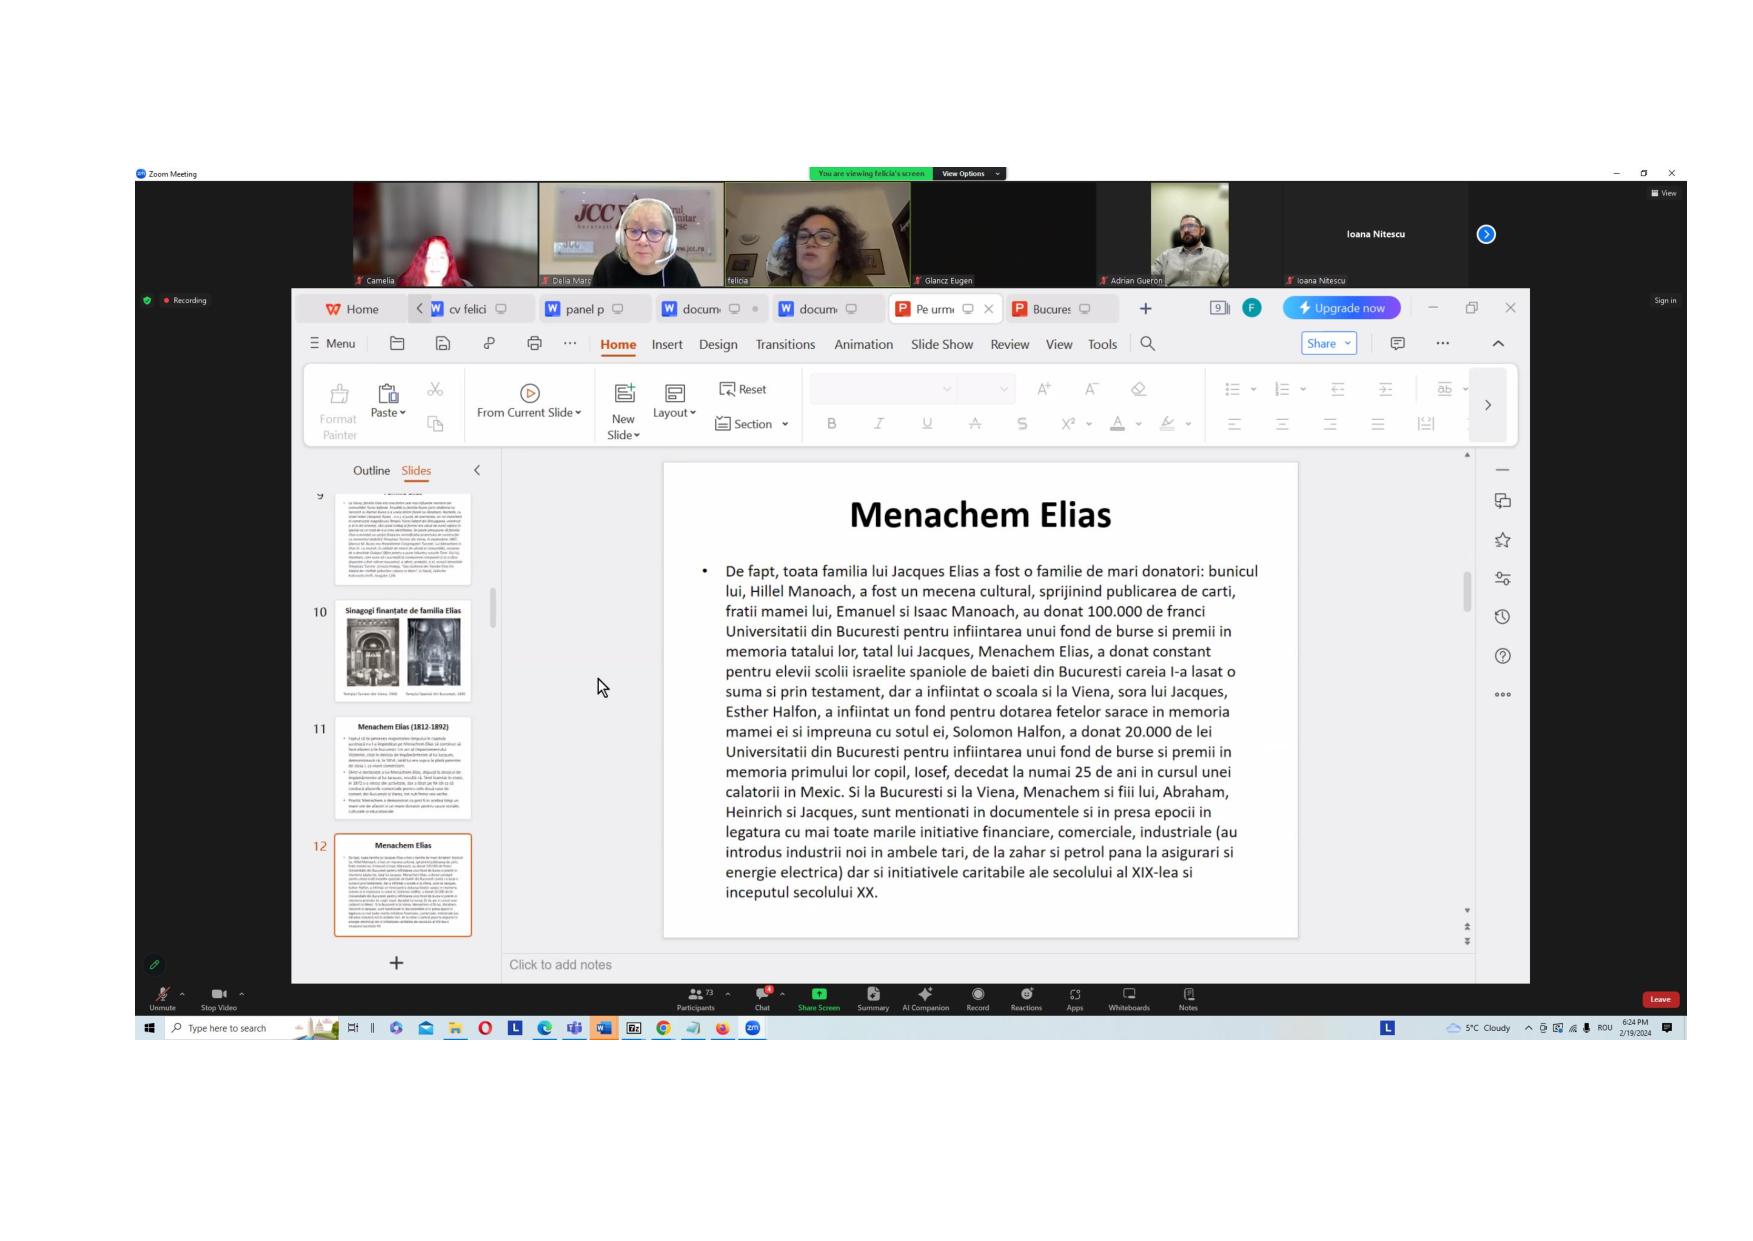
Task: Click the red Leave meeting button
Action: (1660, 999)
